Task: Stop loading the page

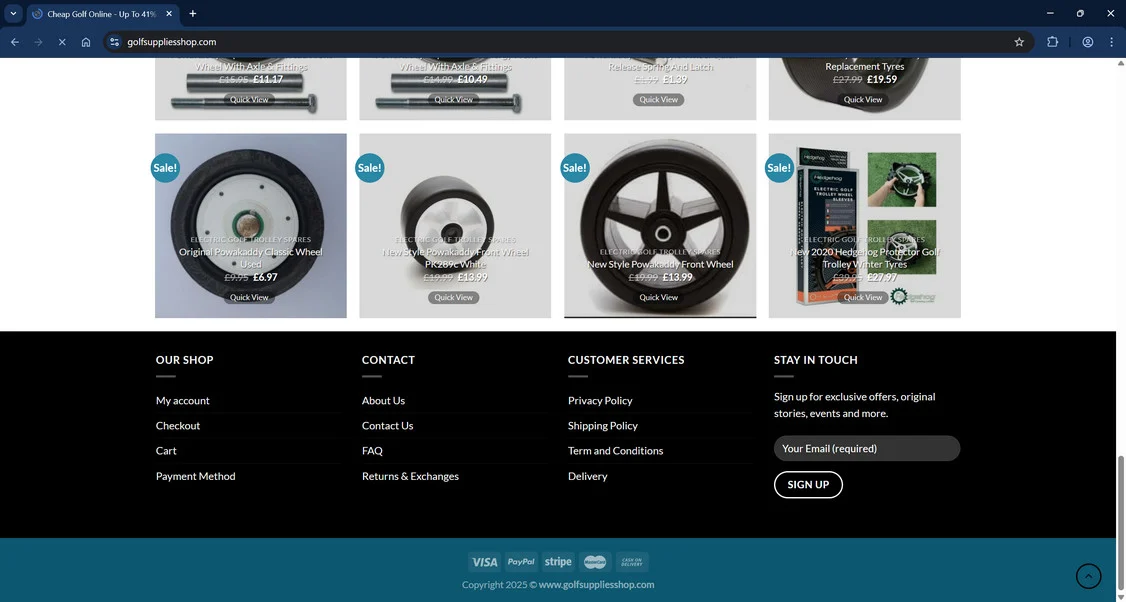Action: [x=62, y=42]
